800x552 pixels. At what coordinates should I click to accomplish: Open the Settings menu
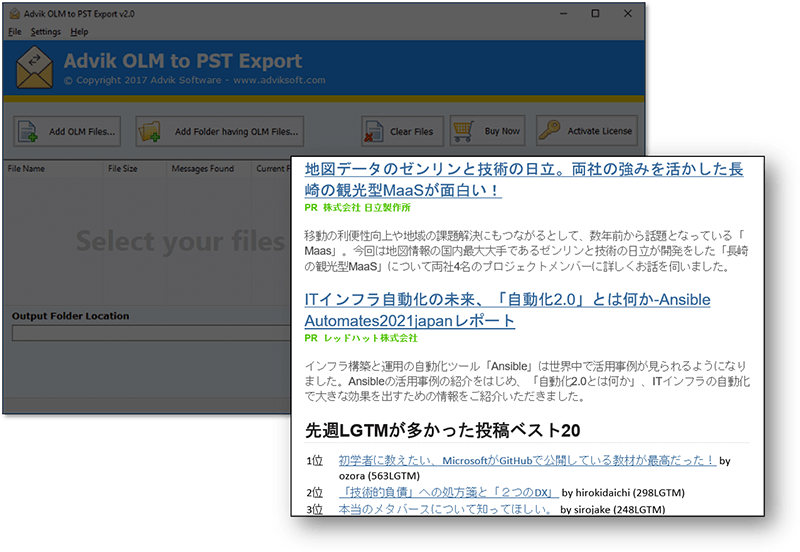45,32
